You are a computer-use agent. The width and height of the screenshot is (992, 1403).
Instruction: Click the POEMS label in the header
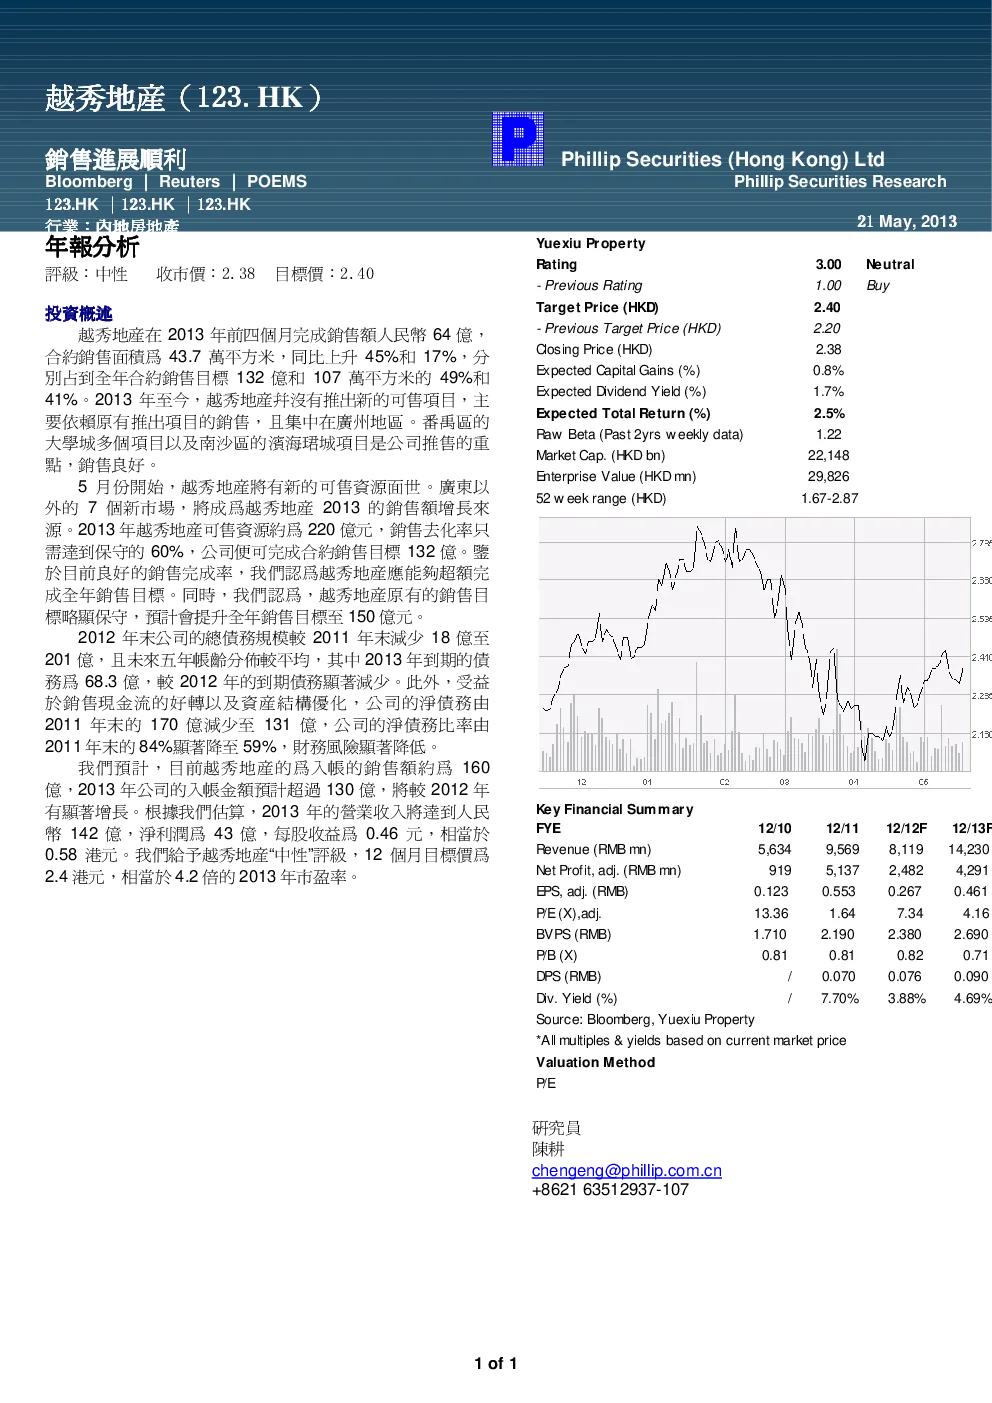click(x=277, y=182)
